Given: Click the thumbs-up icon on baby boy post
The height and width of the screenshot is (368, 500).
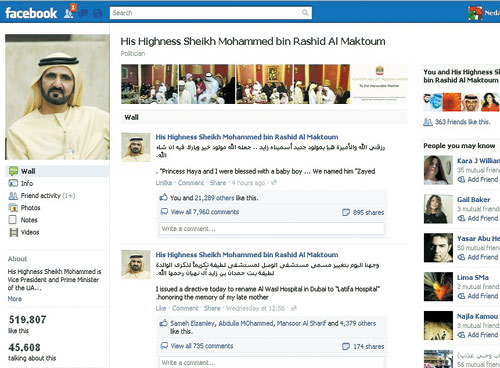Looking at the screenshot, I should tap(163, 197).
